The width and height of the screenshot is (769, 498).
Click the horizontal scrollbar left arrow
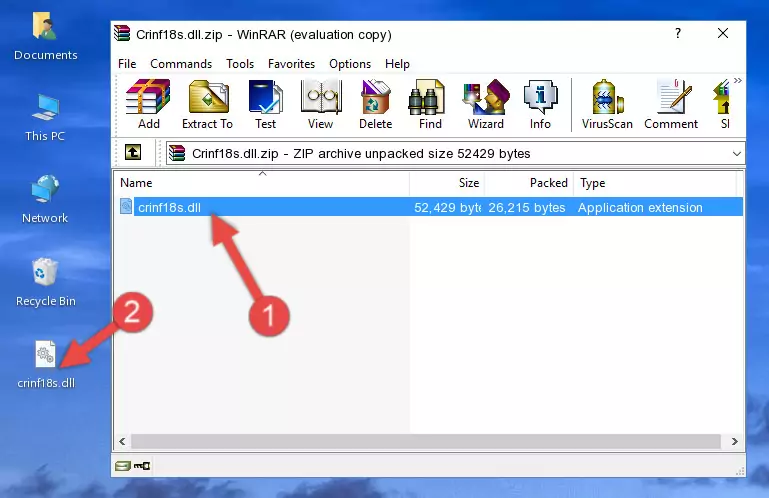[x=122, y=441]
